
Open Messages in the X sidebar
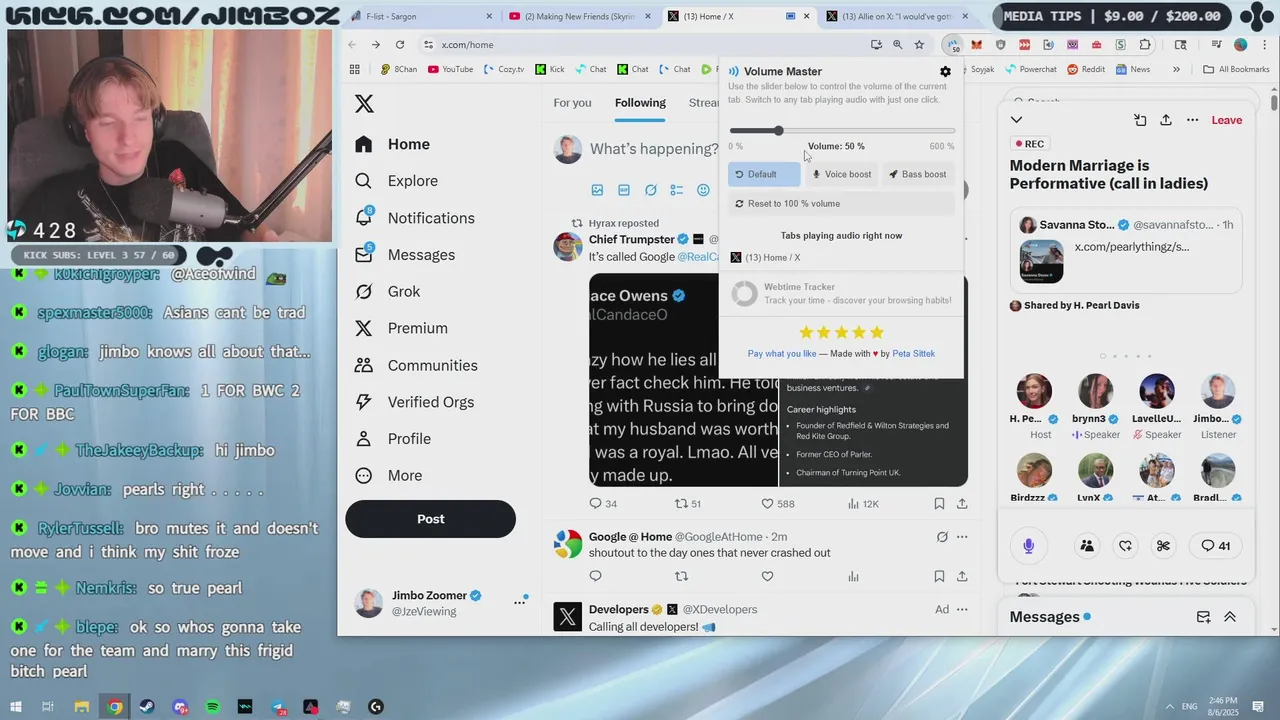click(x=405, y=255)
